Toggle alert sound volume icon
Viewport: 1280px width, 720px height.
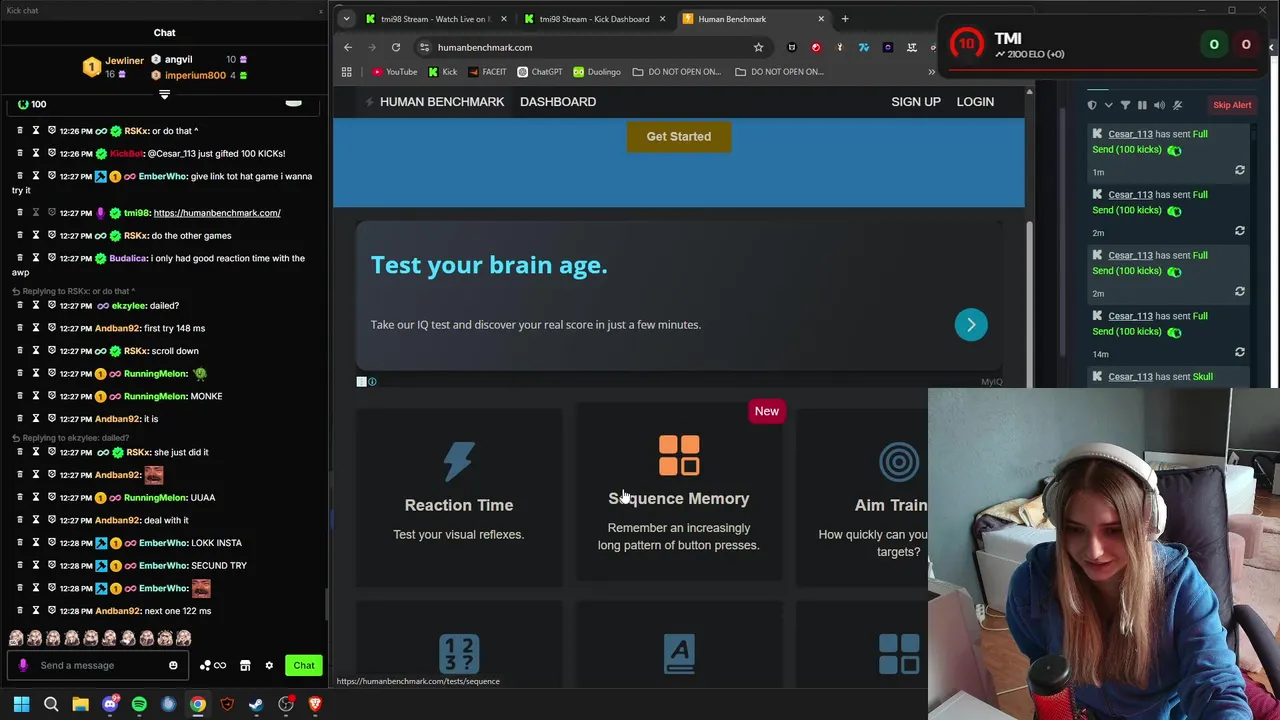click(x=1159, y=105)
